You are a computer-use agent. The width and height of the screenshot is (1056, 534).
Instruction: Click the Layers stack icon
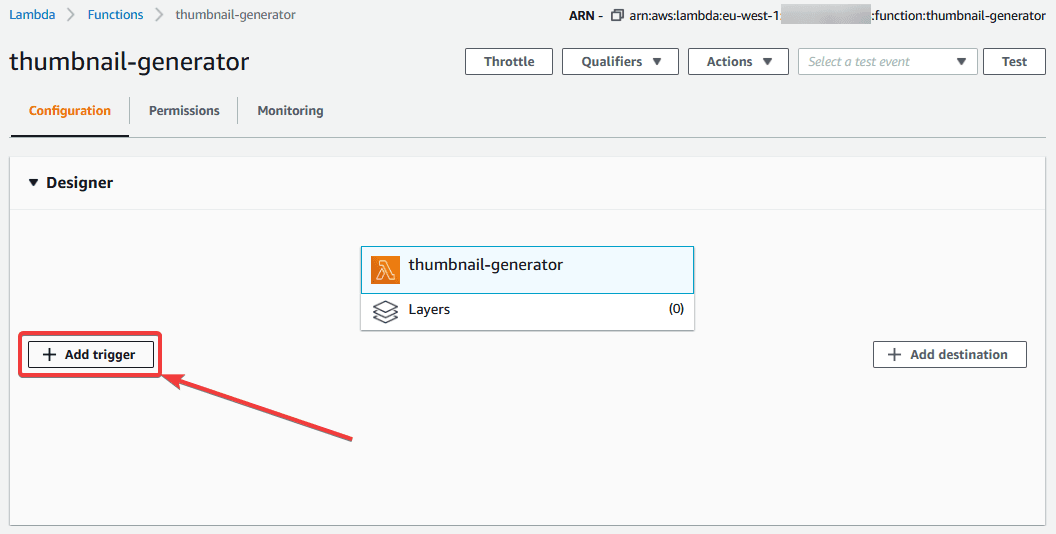tap(385, 311)
